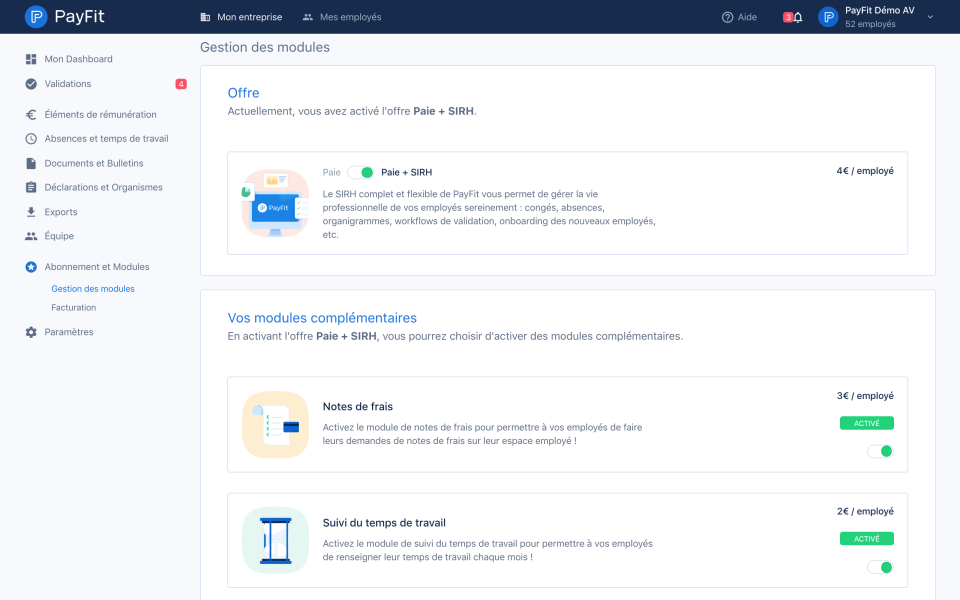Click the building icon next to Mon entreprise
The height and width of the screenshot is (600, 960).
206,17
